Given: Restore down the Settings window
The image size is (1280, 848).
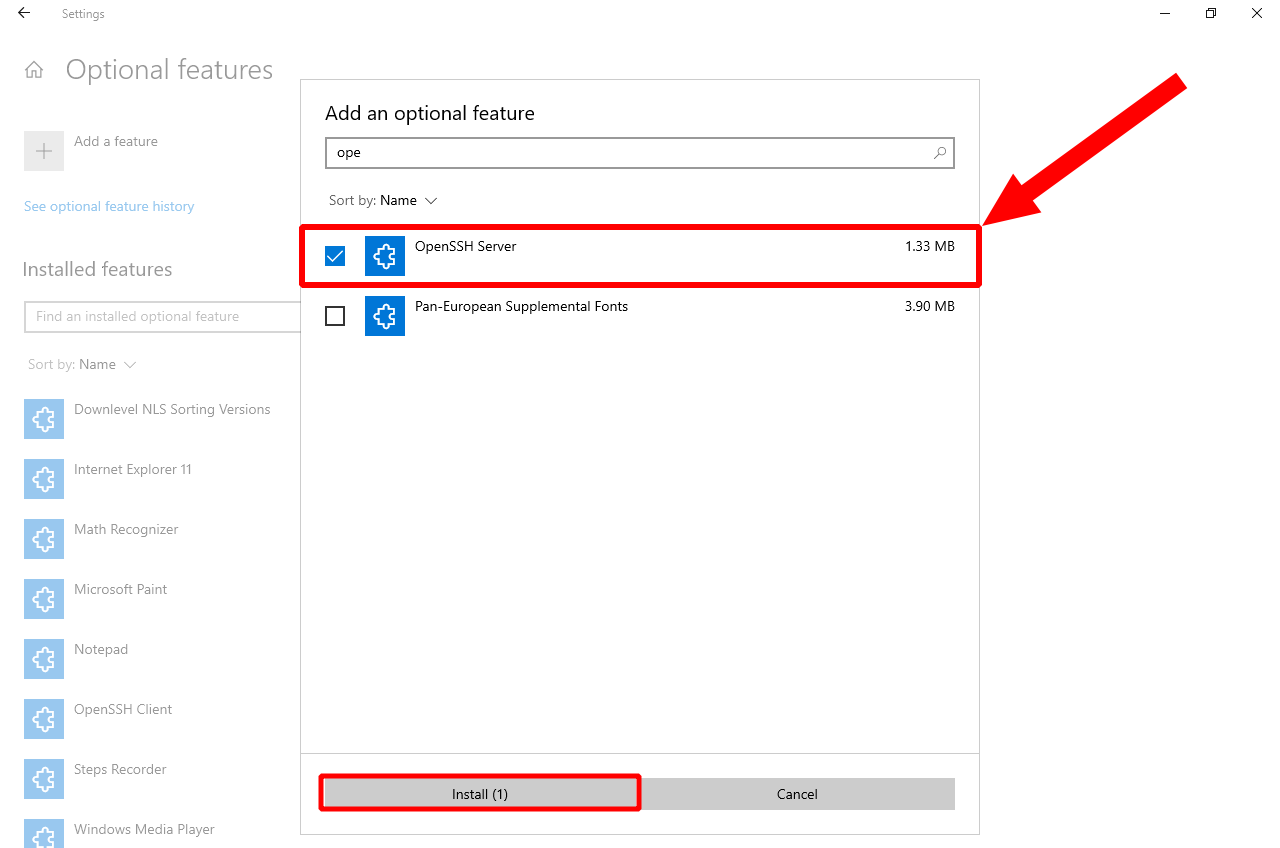Looking at the screenshot, I should (x=1211, y=13).
